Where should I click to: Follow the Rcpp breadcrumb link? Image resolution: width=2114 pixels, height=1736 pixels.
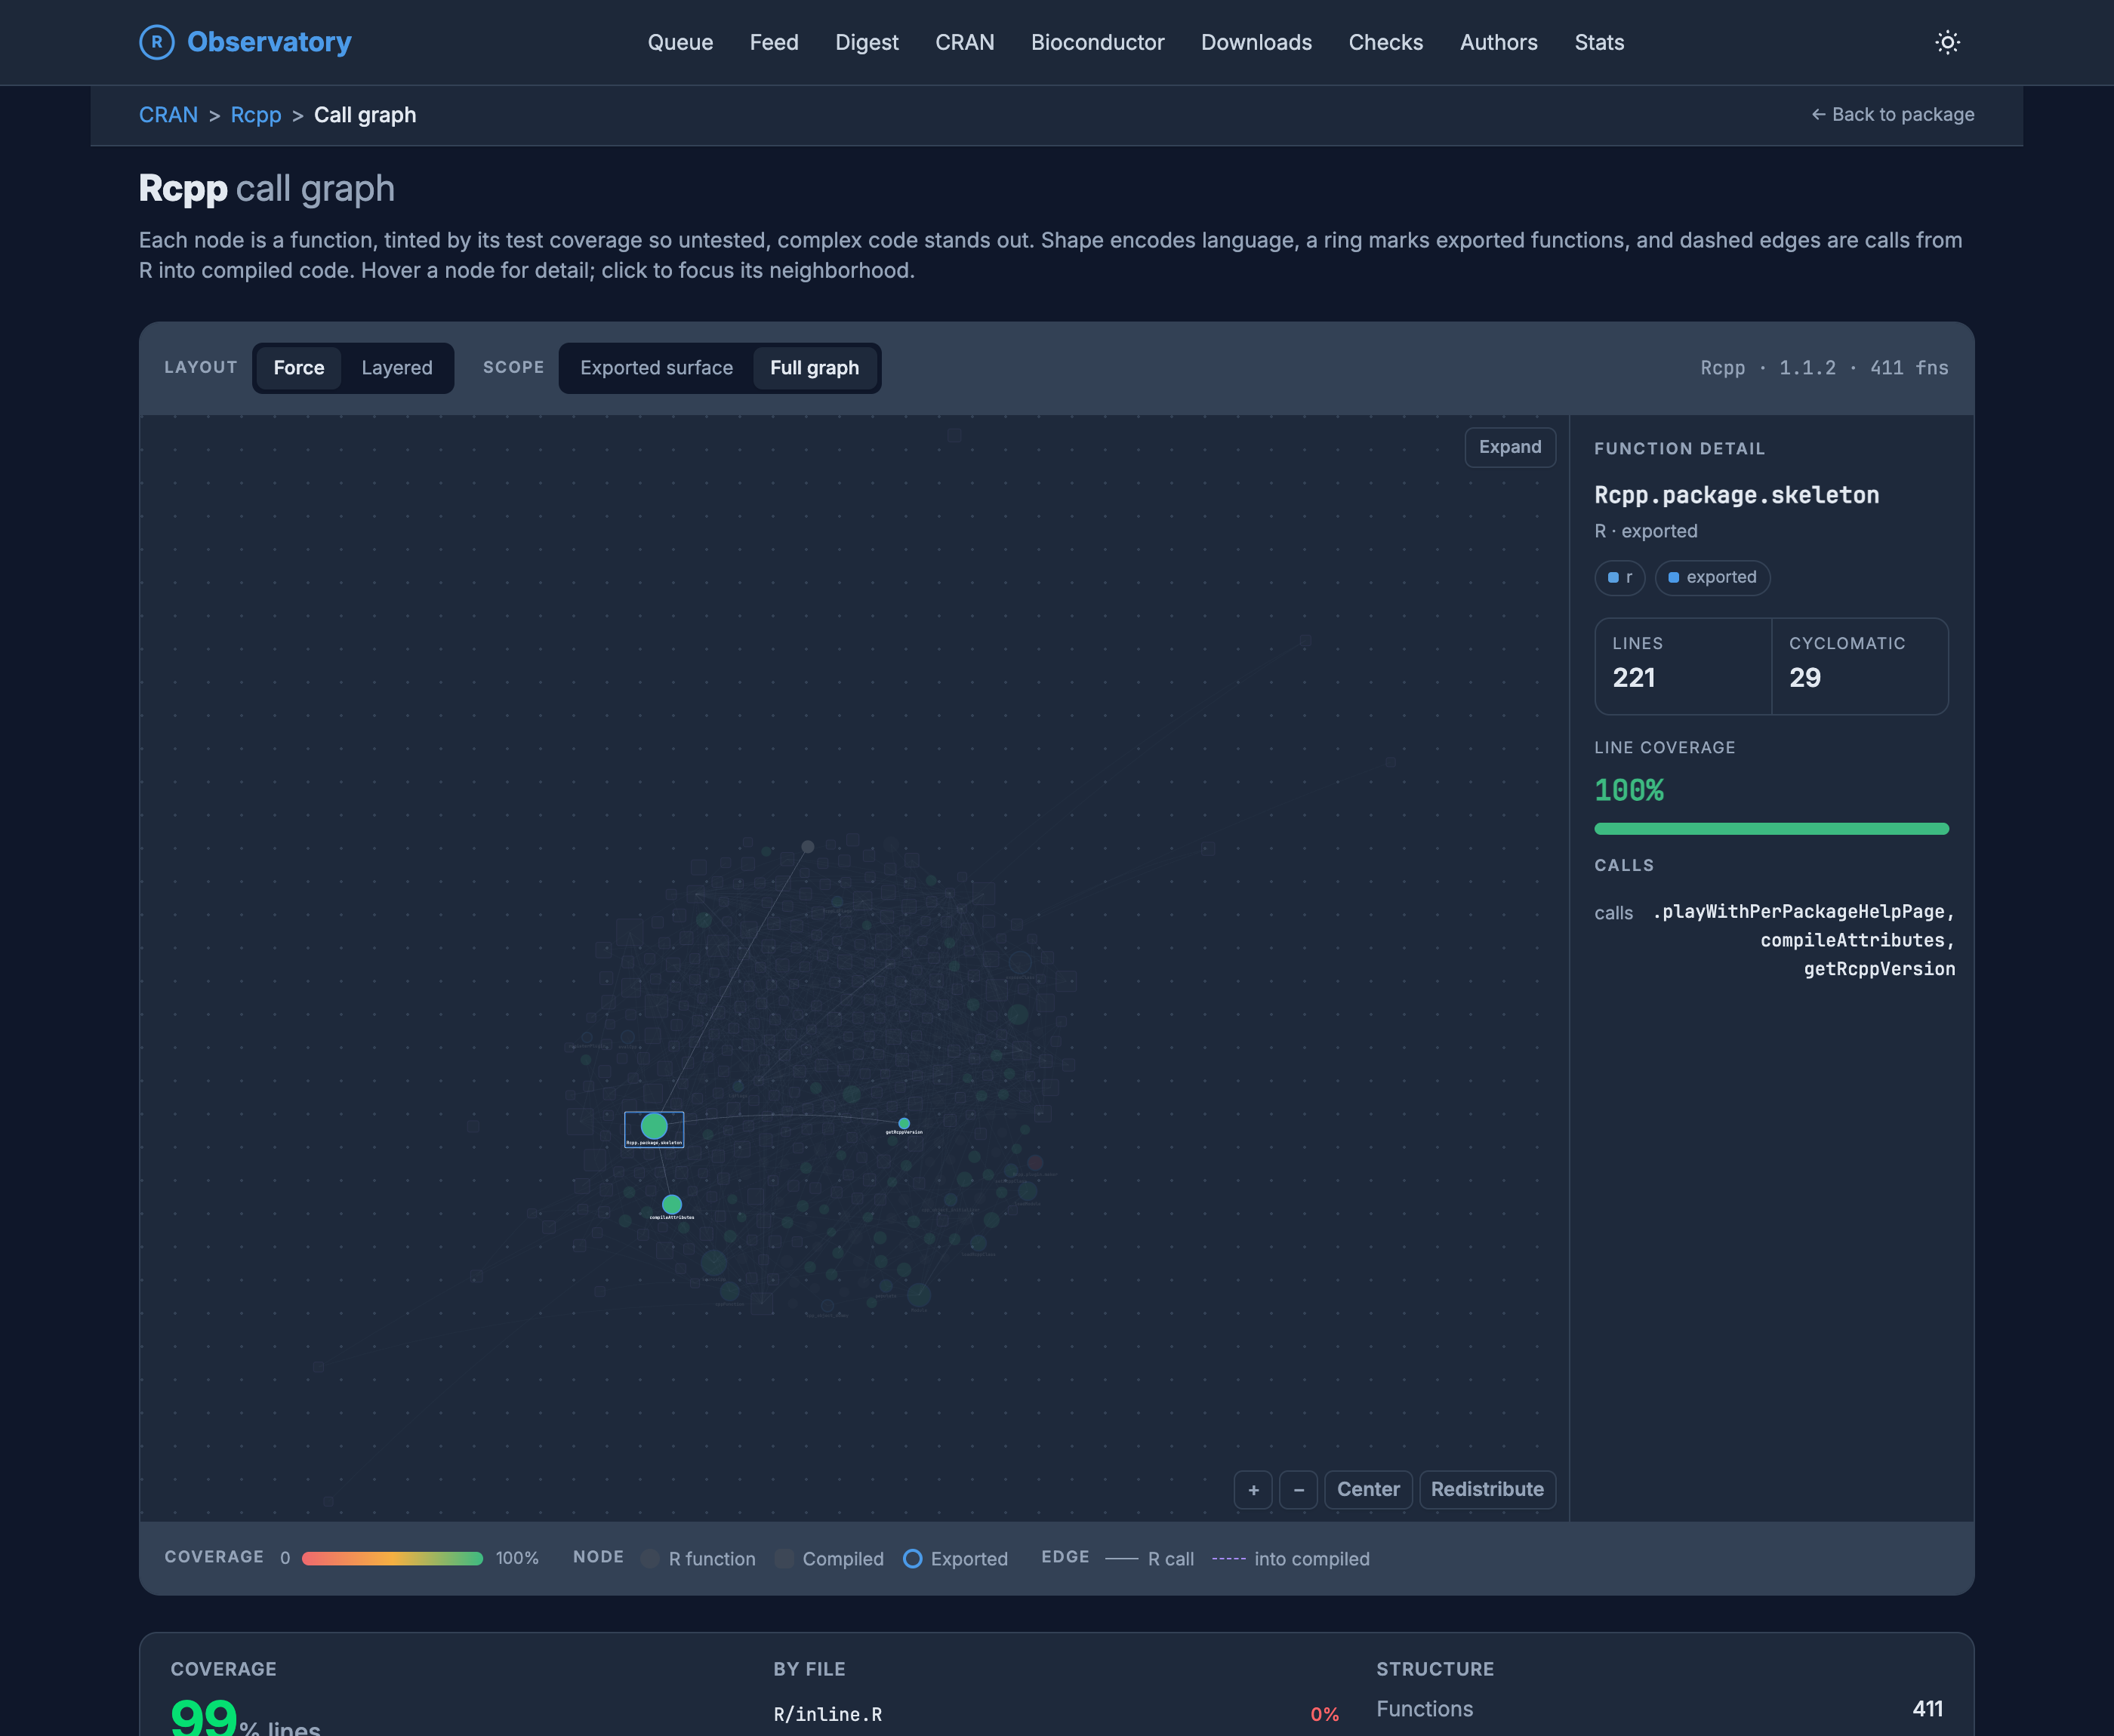coord(256,115)
